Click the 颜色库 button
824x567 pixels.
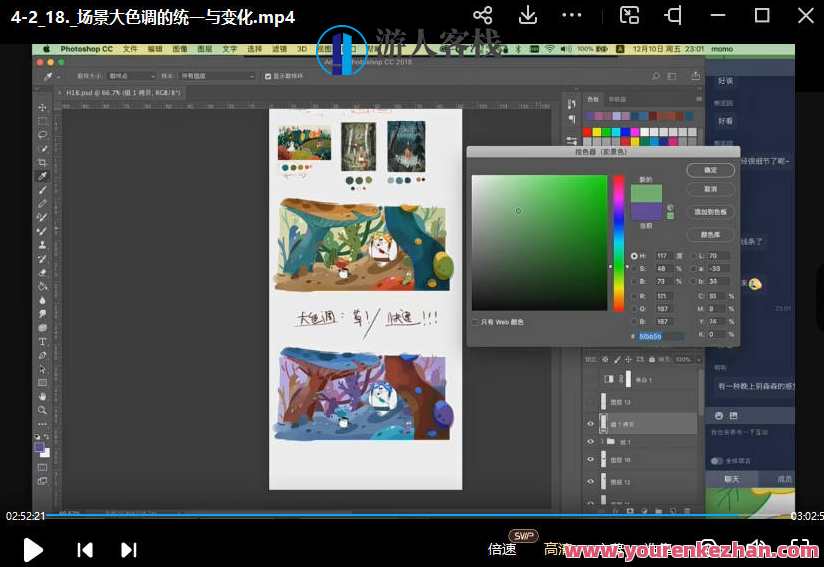[x=710, y=235]
